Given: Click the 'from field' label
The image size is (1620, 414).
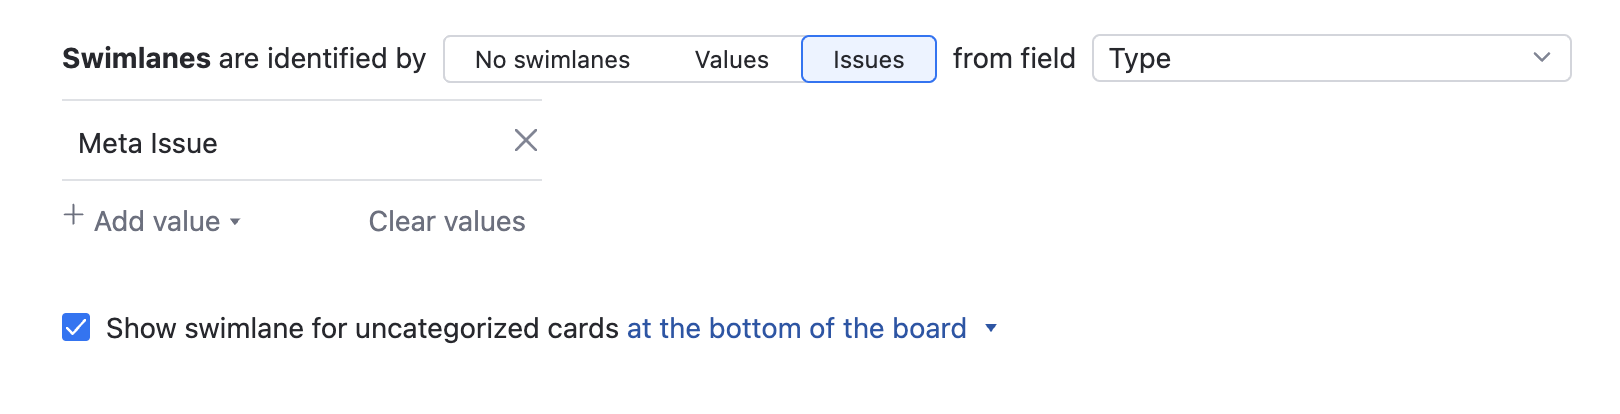Looking at the screenshot, I should tap(1013, 59).
